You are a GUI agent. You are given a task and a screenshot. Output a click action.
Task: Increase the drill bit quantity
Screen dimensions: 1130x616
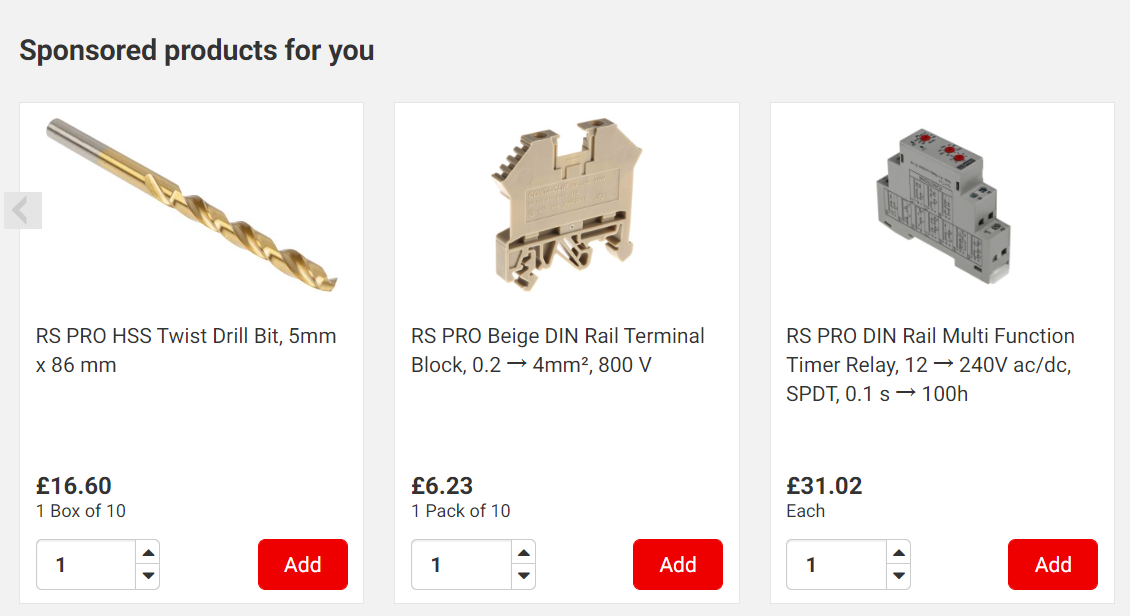148,552
